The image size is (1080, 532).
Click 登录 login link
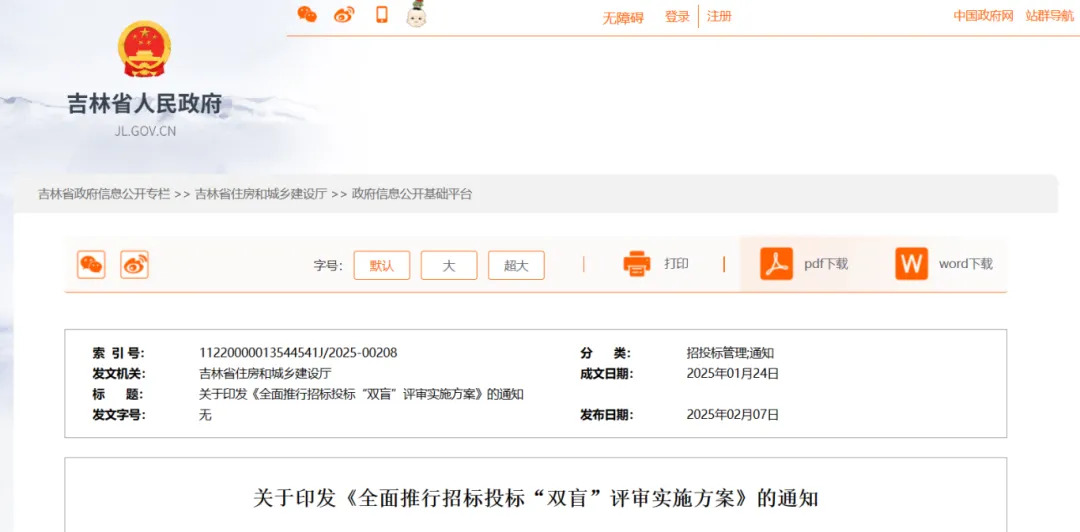click(677, 16)
